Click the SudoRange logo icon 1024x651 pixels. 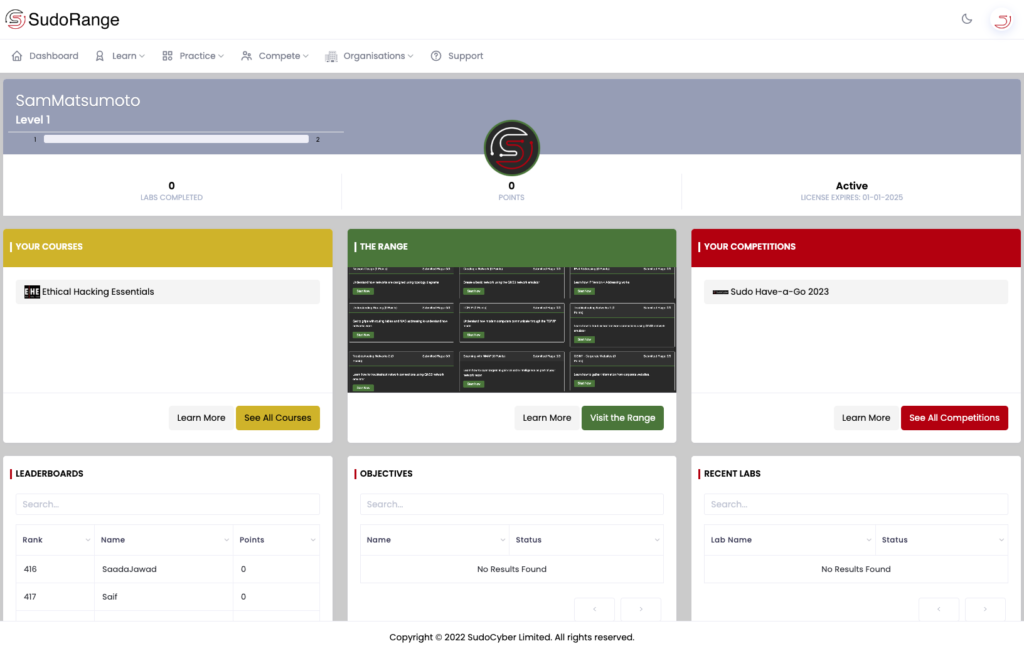pos(15,19)
